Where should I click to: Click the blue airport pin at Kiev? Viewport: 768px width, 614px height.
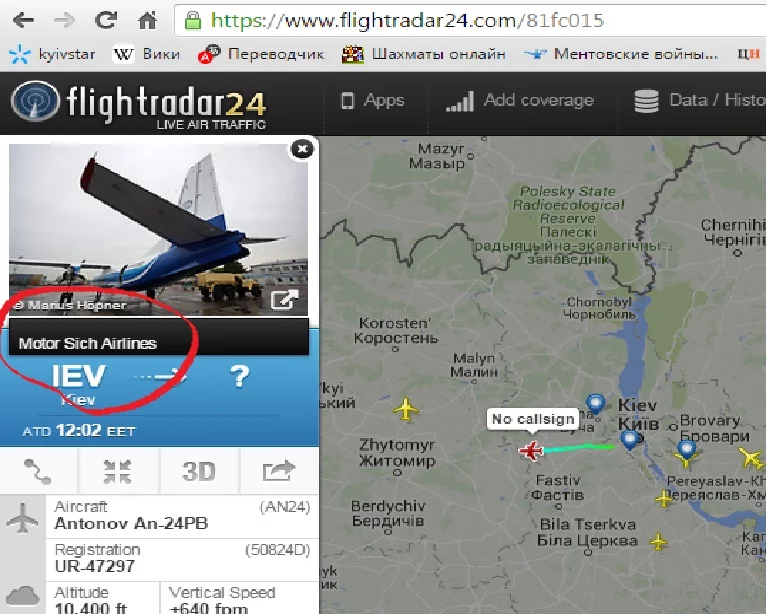629,440
